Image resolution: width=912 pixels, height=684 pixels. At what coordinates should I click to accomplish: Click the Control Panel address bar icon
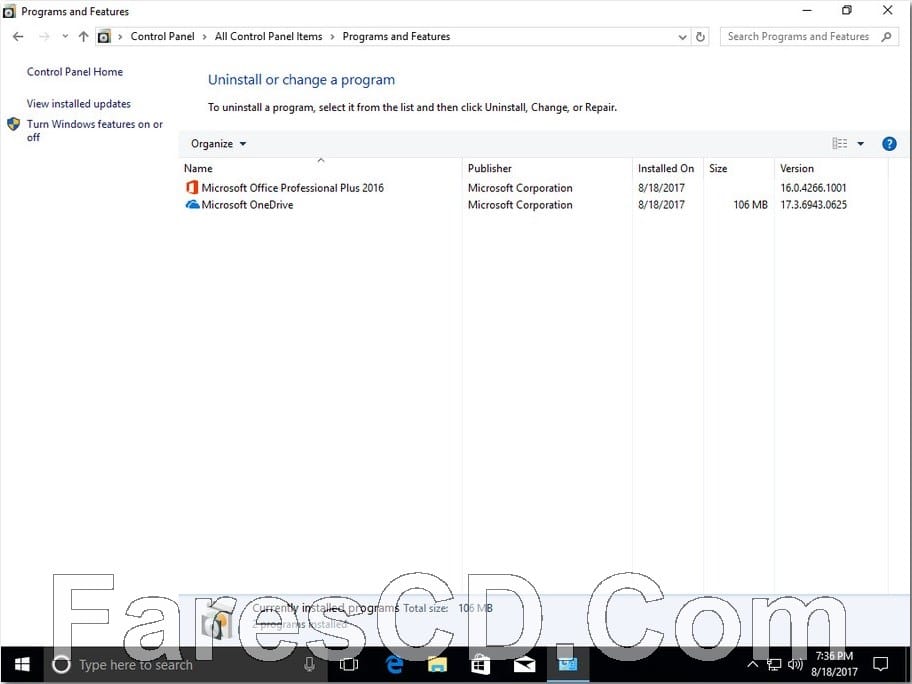click(x=104, y=37)
